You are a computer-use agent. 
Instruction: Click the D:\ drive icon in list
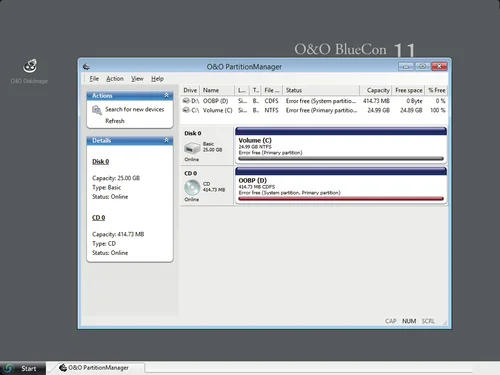click(186, 101)
